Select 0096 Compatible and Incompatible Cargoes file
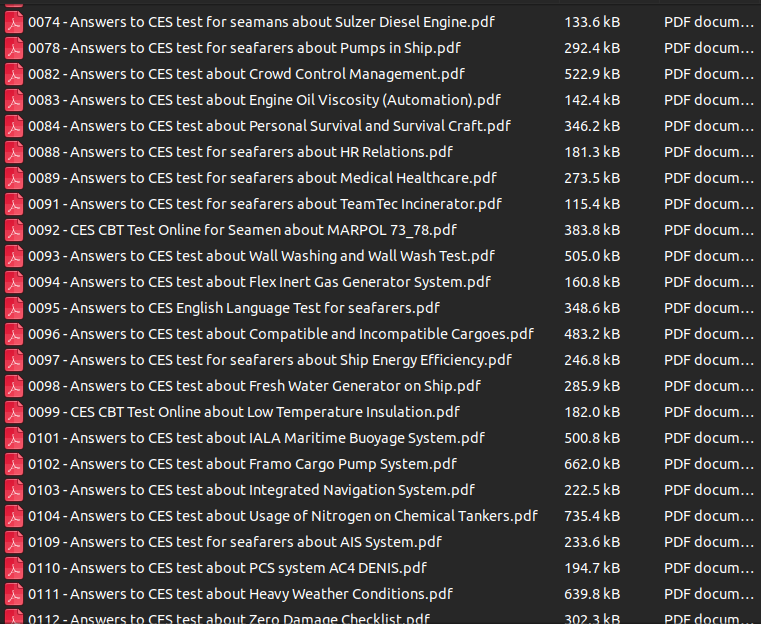 [280, 334]
